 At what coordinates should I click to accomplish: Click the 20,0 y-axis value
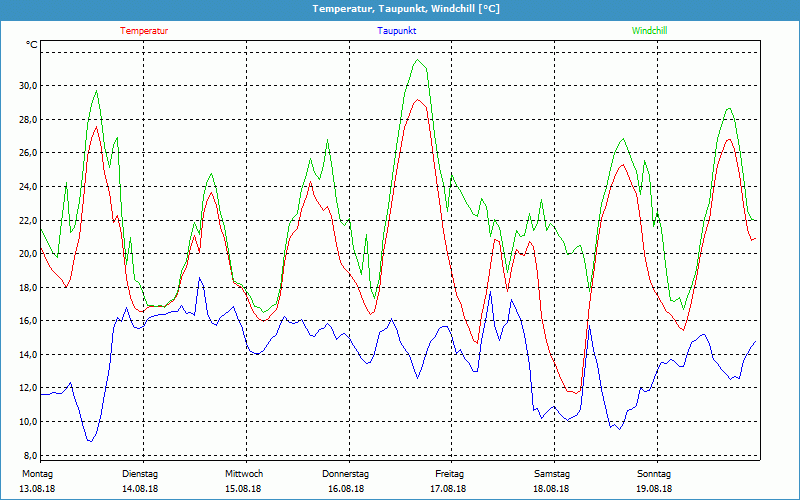click(x=29, y=254)
